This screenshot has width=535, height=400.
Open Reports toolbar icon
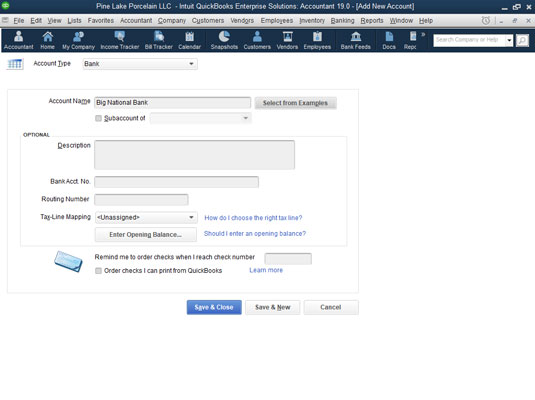pos(410,40)
